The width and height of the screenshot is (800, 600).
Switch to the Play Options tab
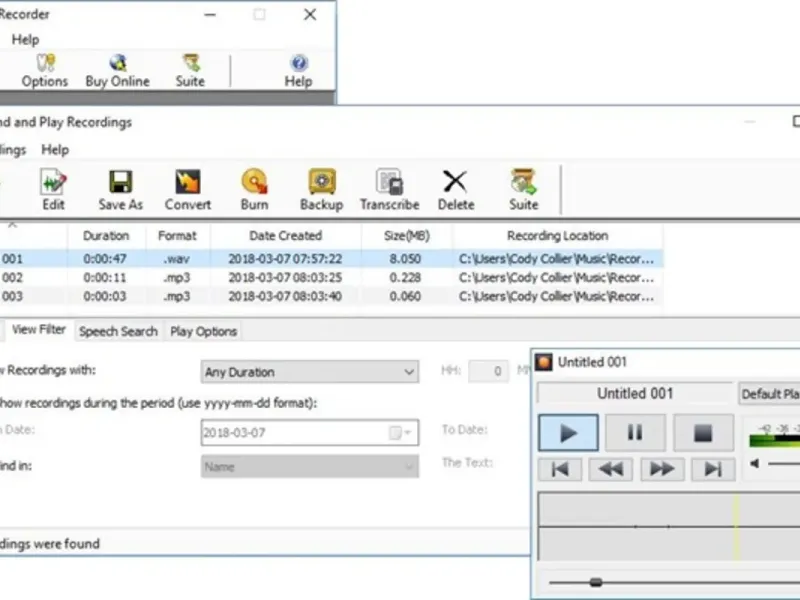coord(204,332)
